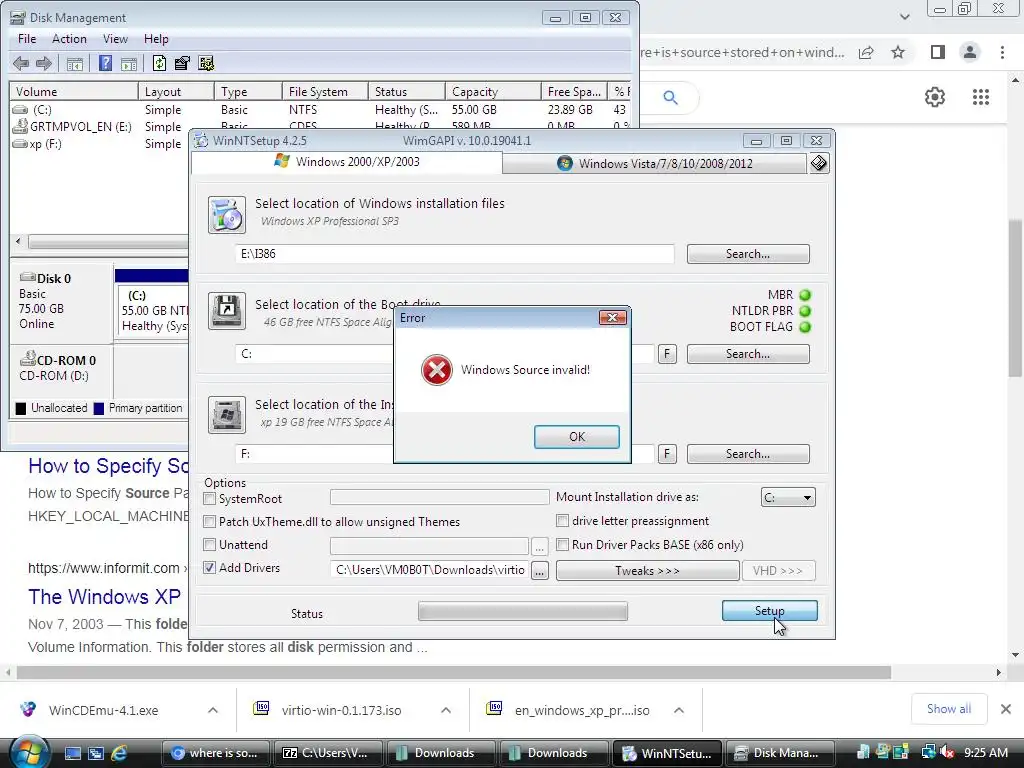Open virtio-win-0.1.173.iso download options chevron
1024x768 pixels.
pos(446,710)
